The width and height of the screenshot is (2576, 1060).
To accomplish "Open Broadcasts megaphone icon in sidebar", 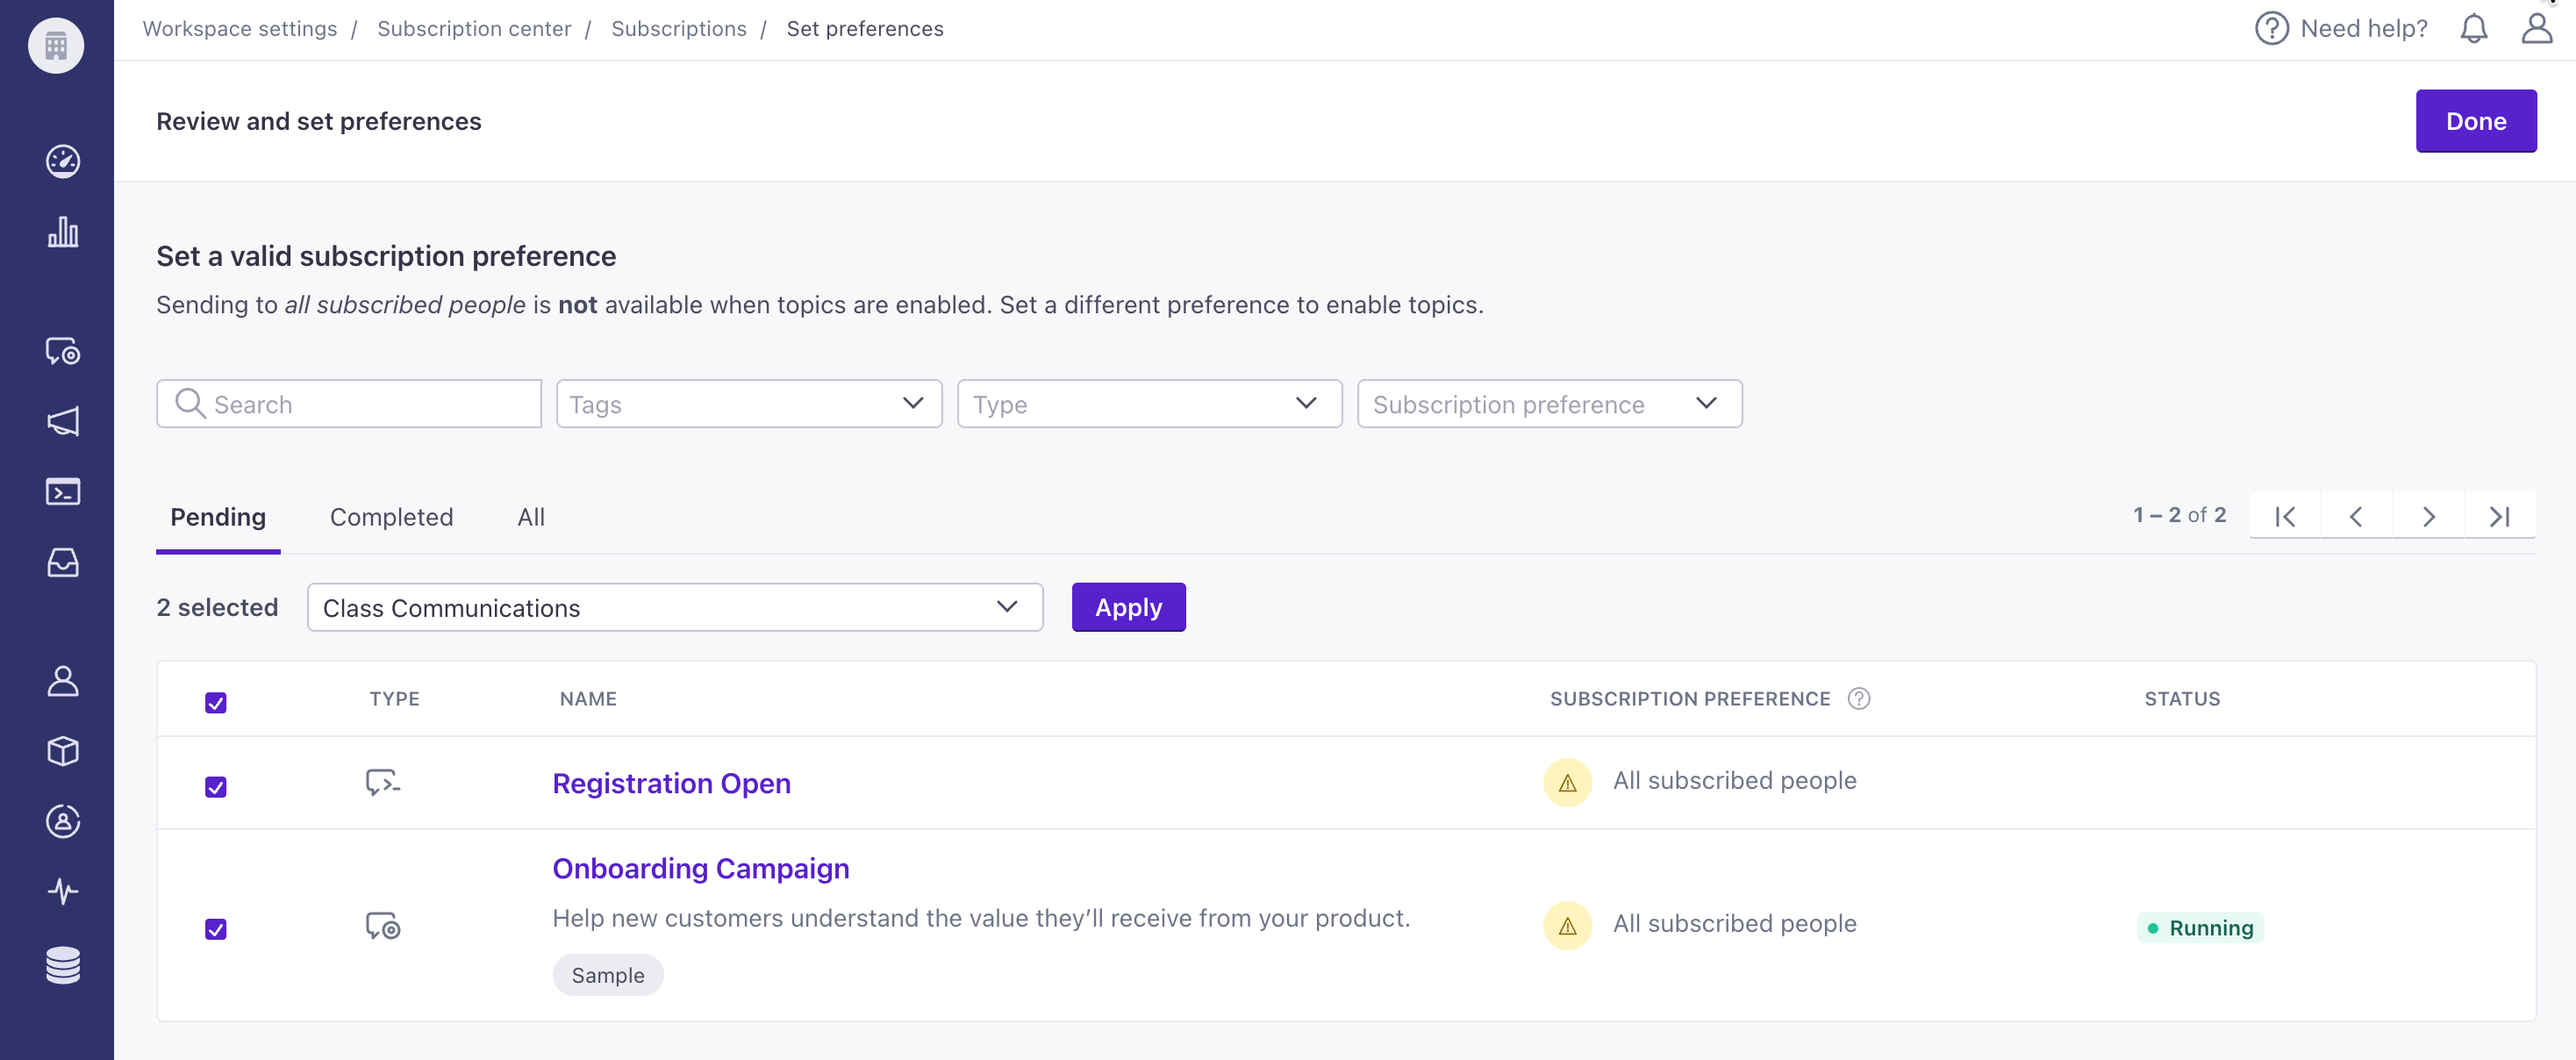I will [63, 421].
